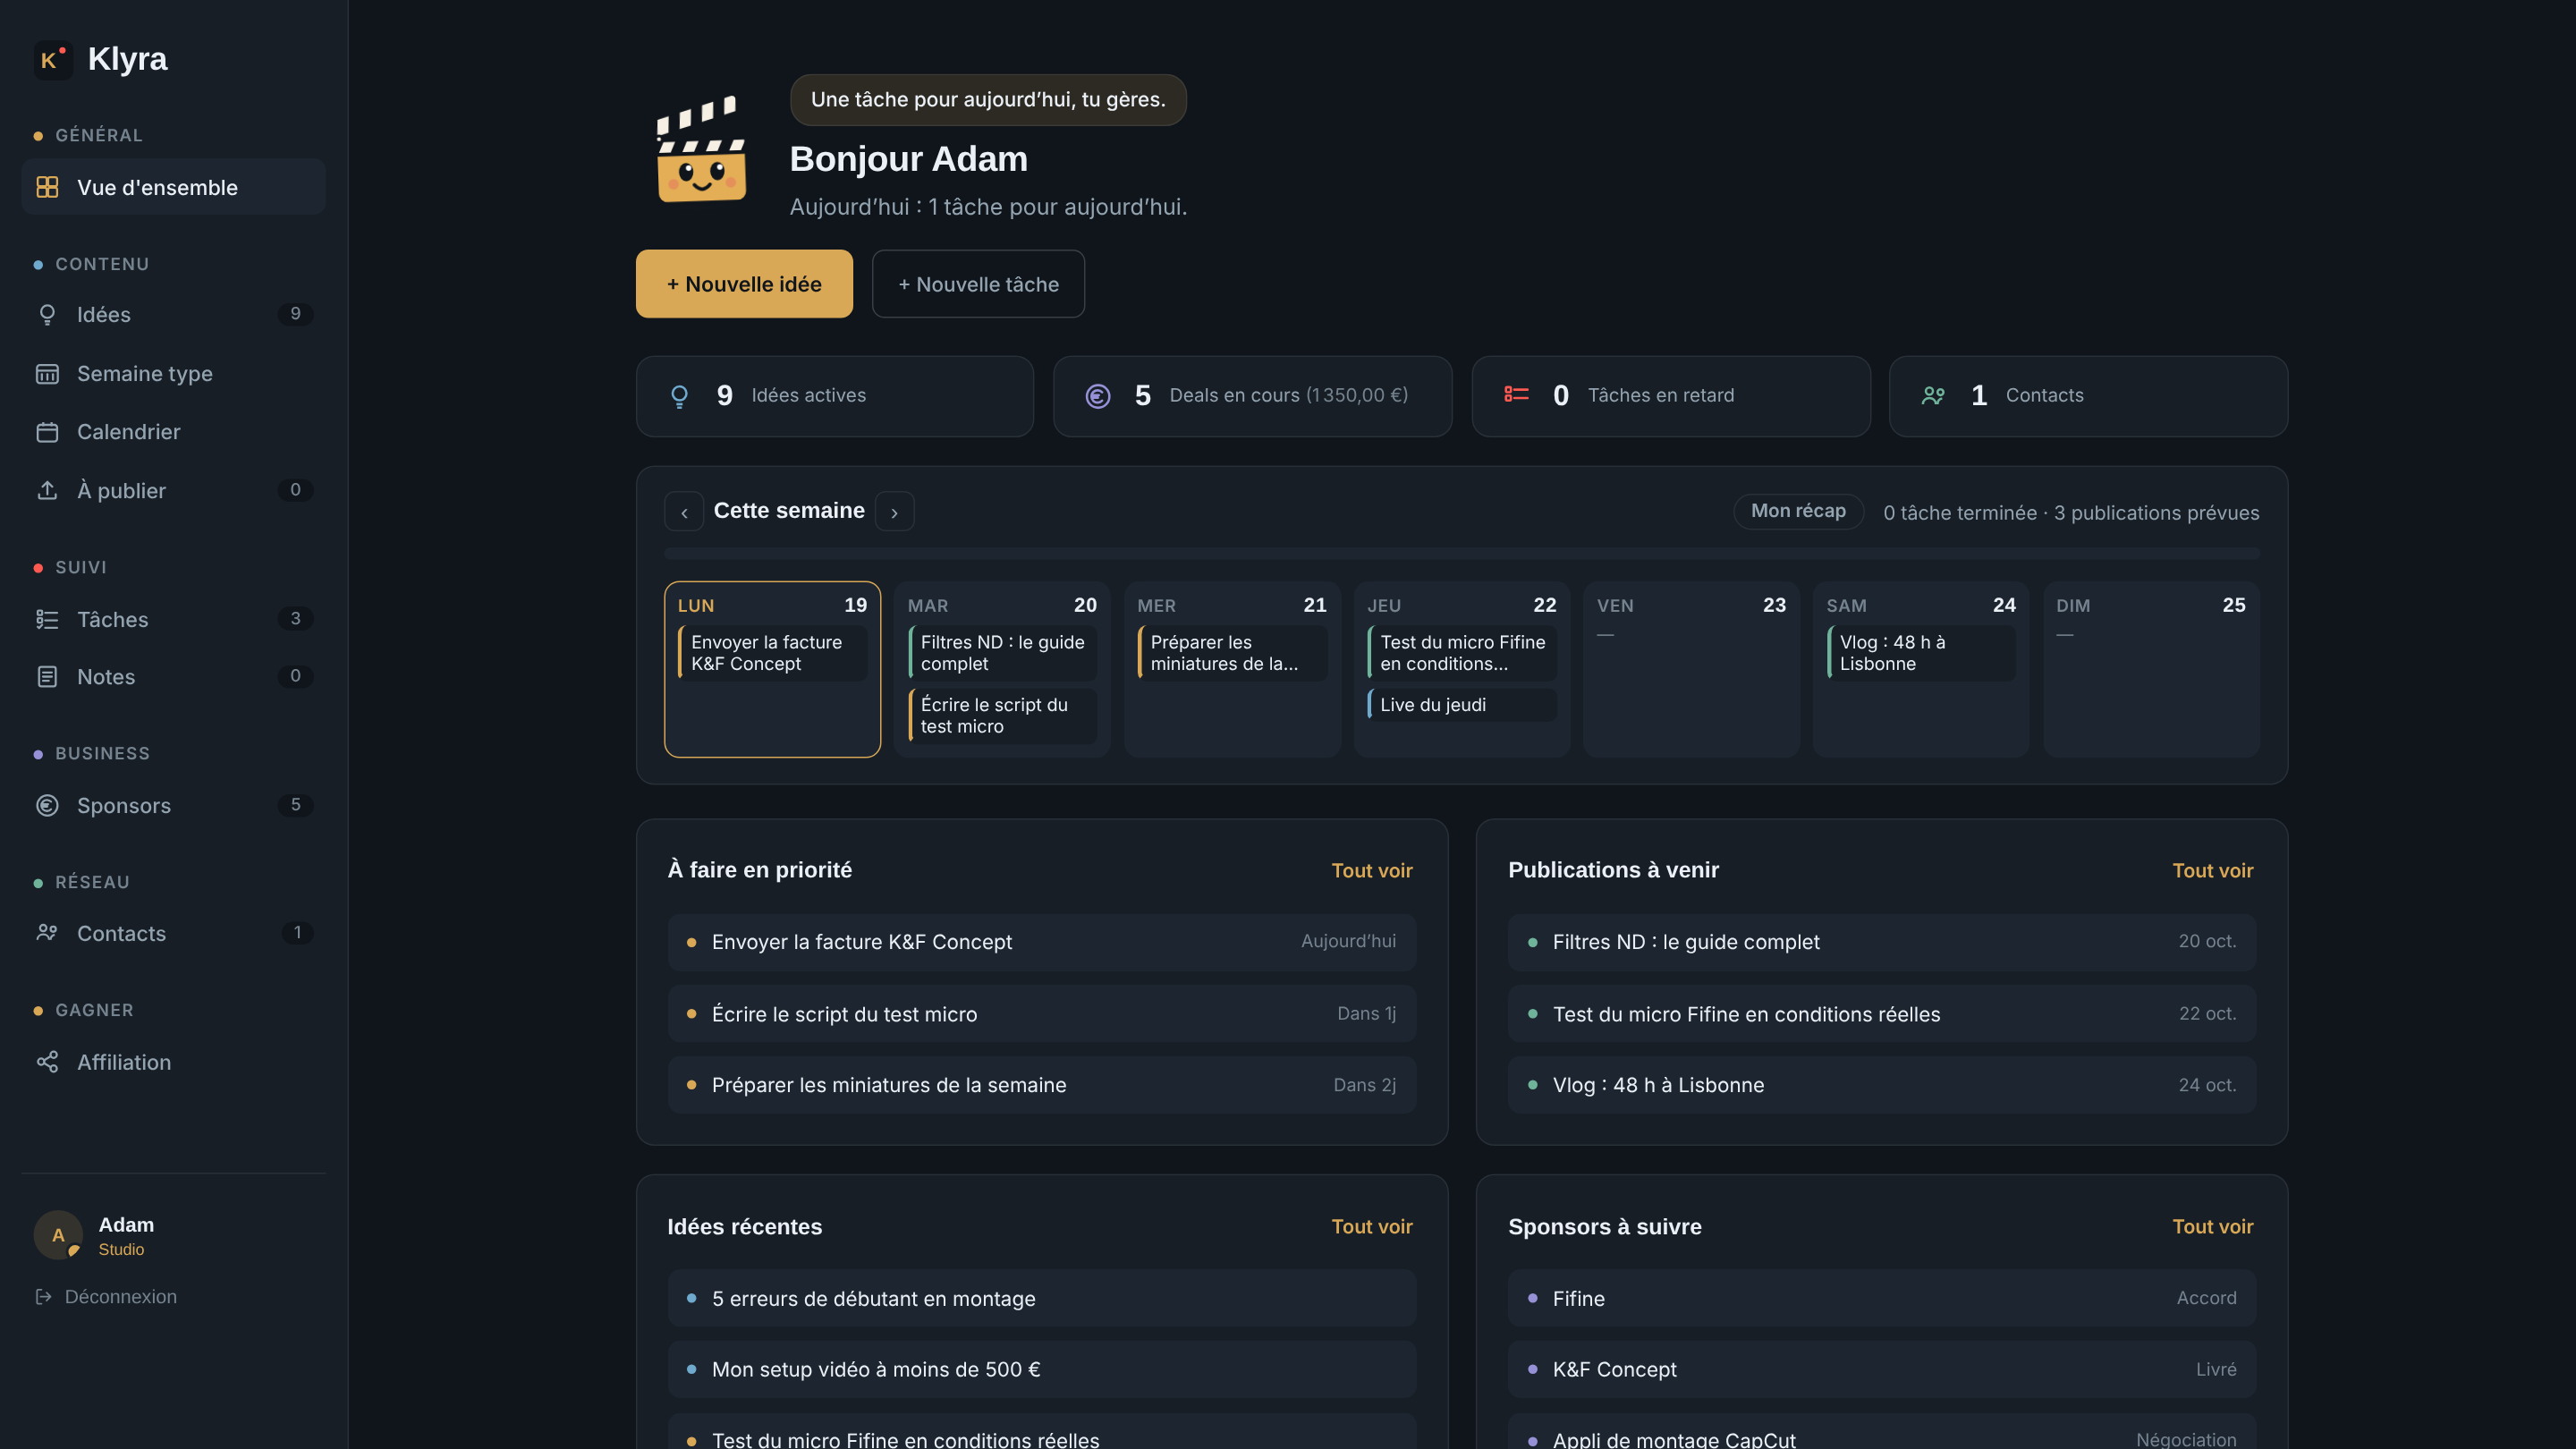The width and height of the screenshot is (2576, 1449).
Task: Open Préparer les miniatures de la semaine row
Action: (x=1042, y=1085)
